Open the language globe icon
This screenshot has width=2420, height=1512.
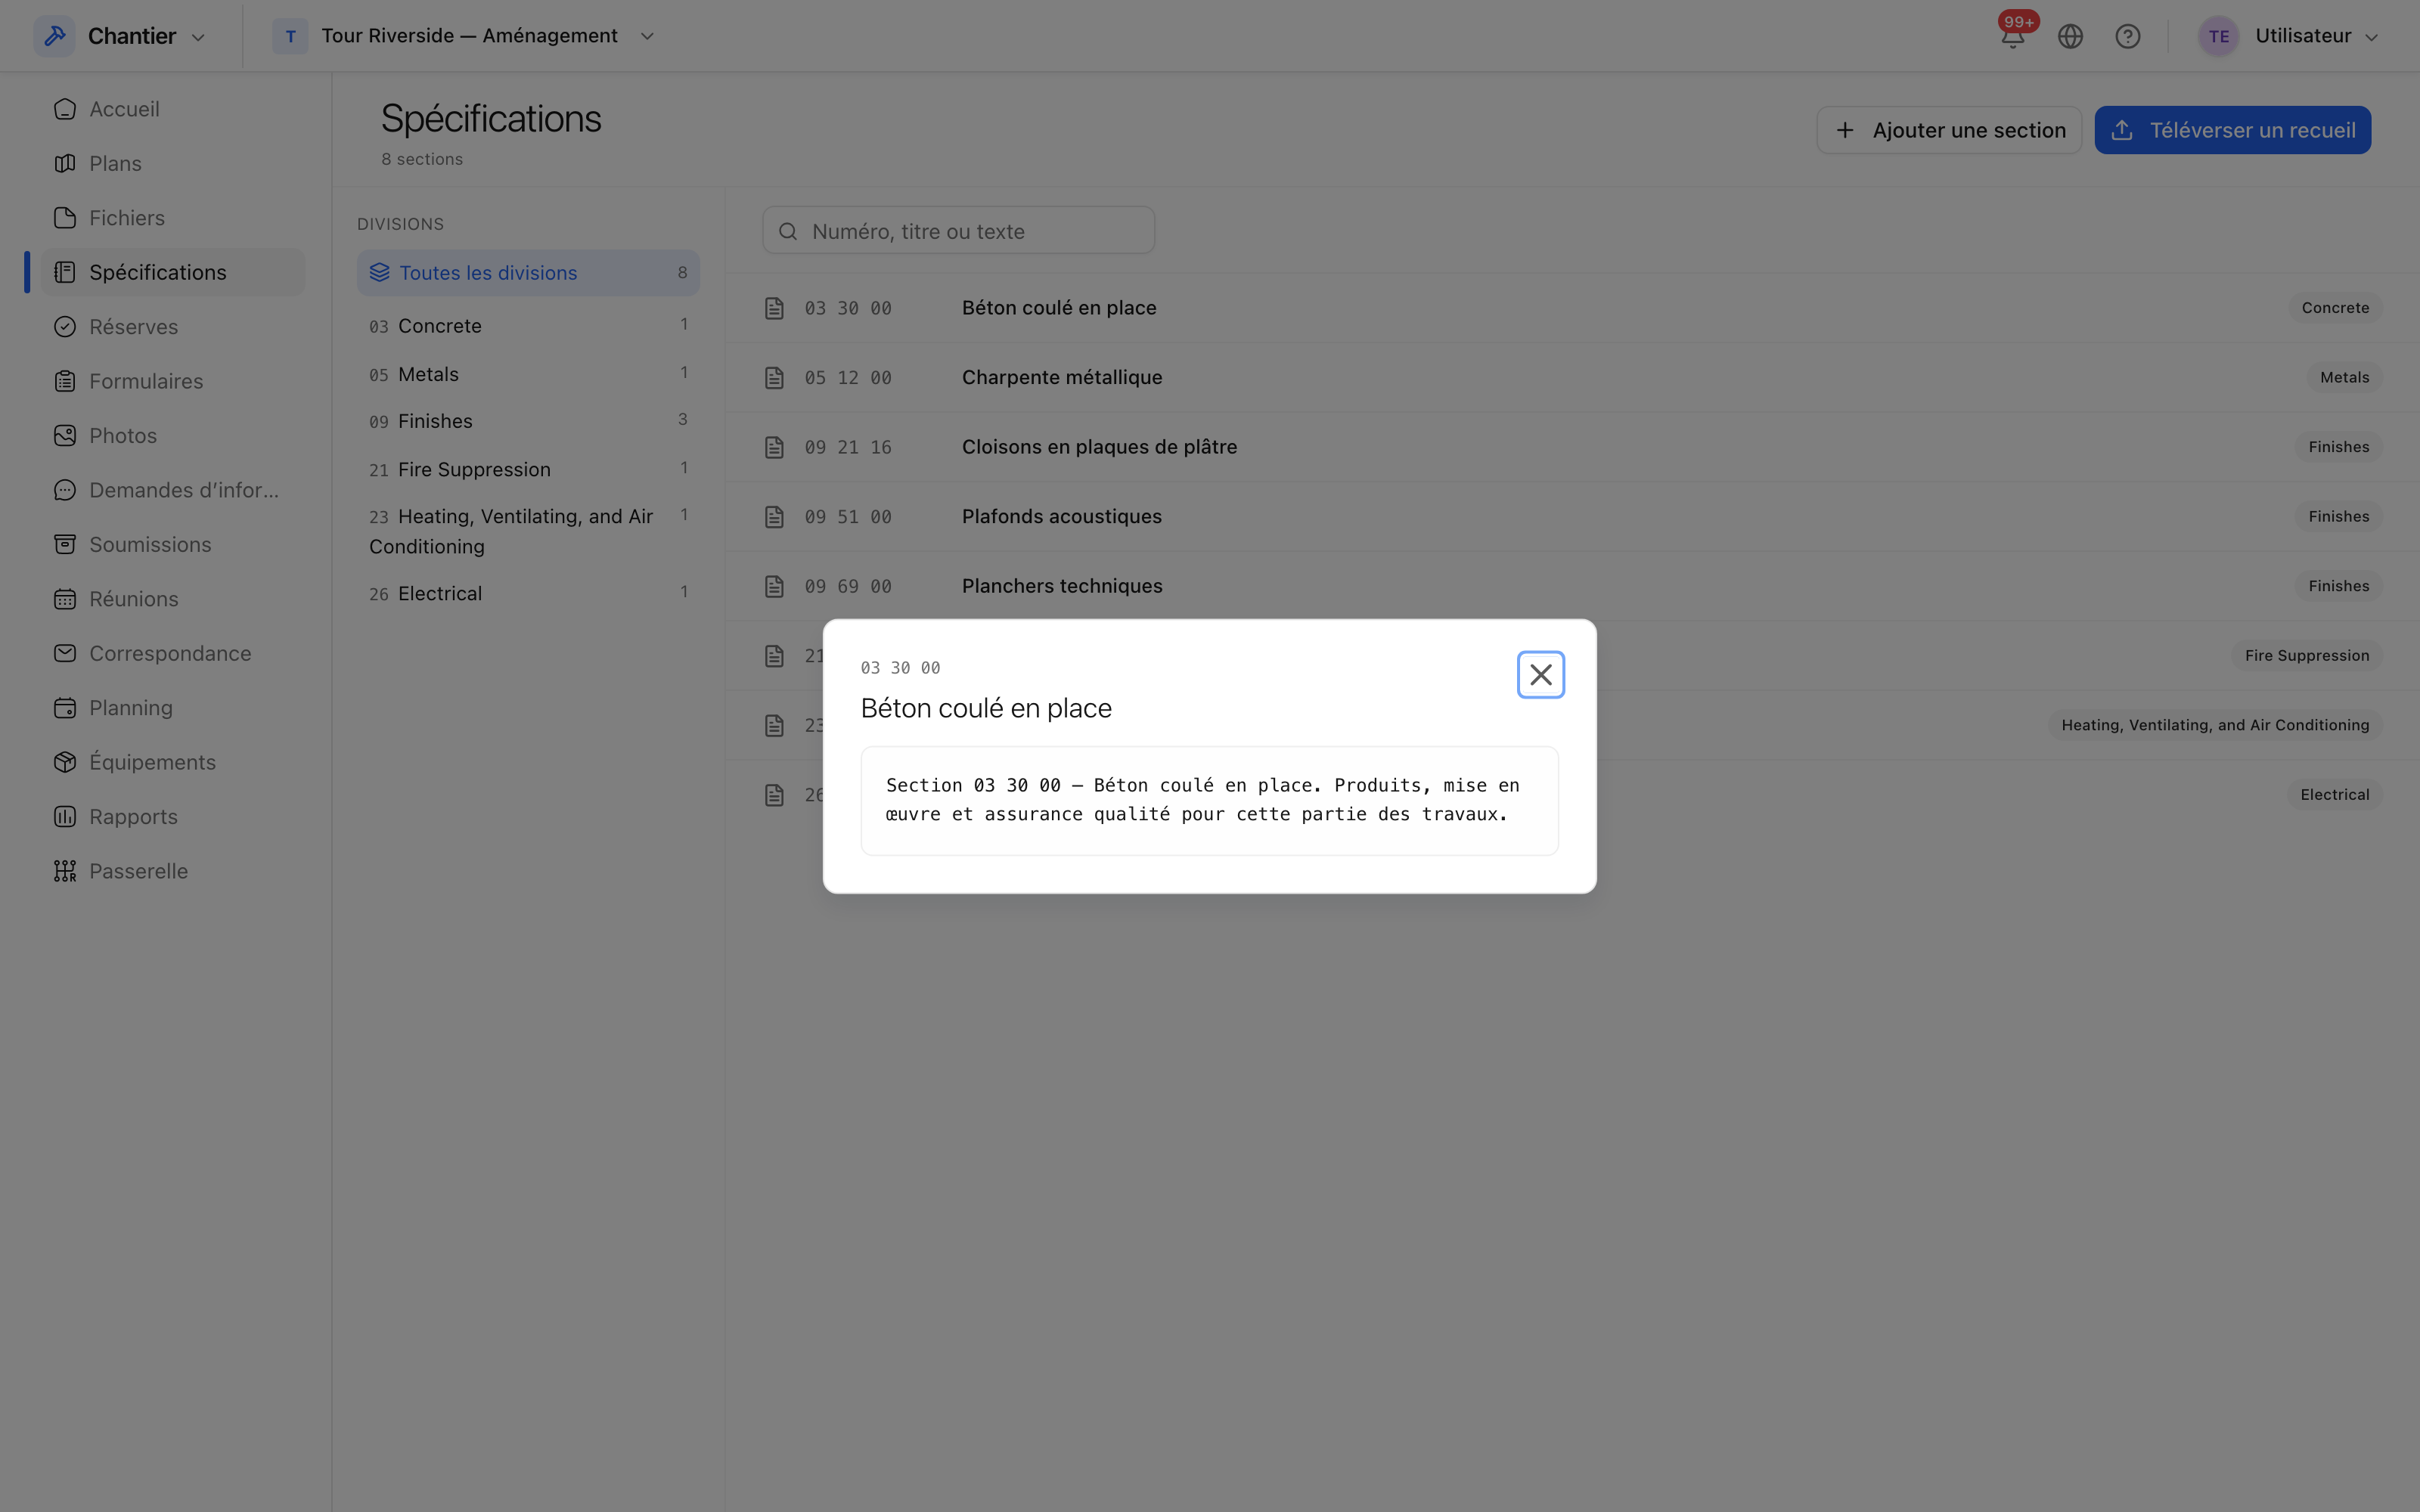coord(2070,36)
